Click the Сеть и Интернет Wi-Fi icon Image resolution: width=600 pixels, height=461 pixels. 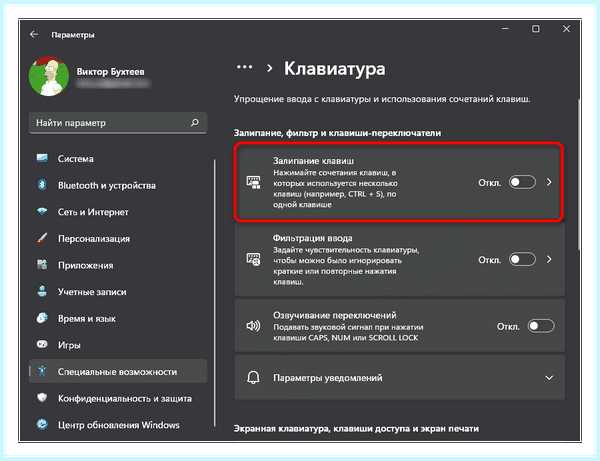(x=42, y=211)
